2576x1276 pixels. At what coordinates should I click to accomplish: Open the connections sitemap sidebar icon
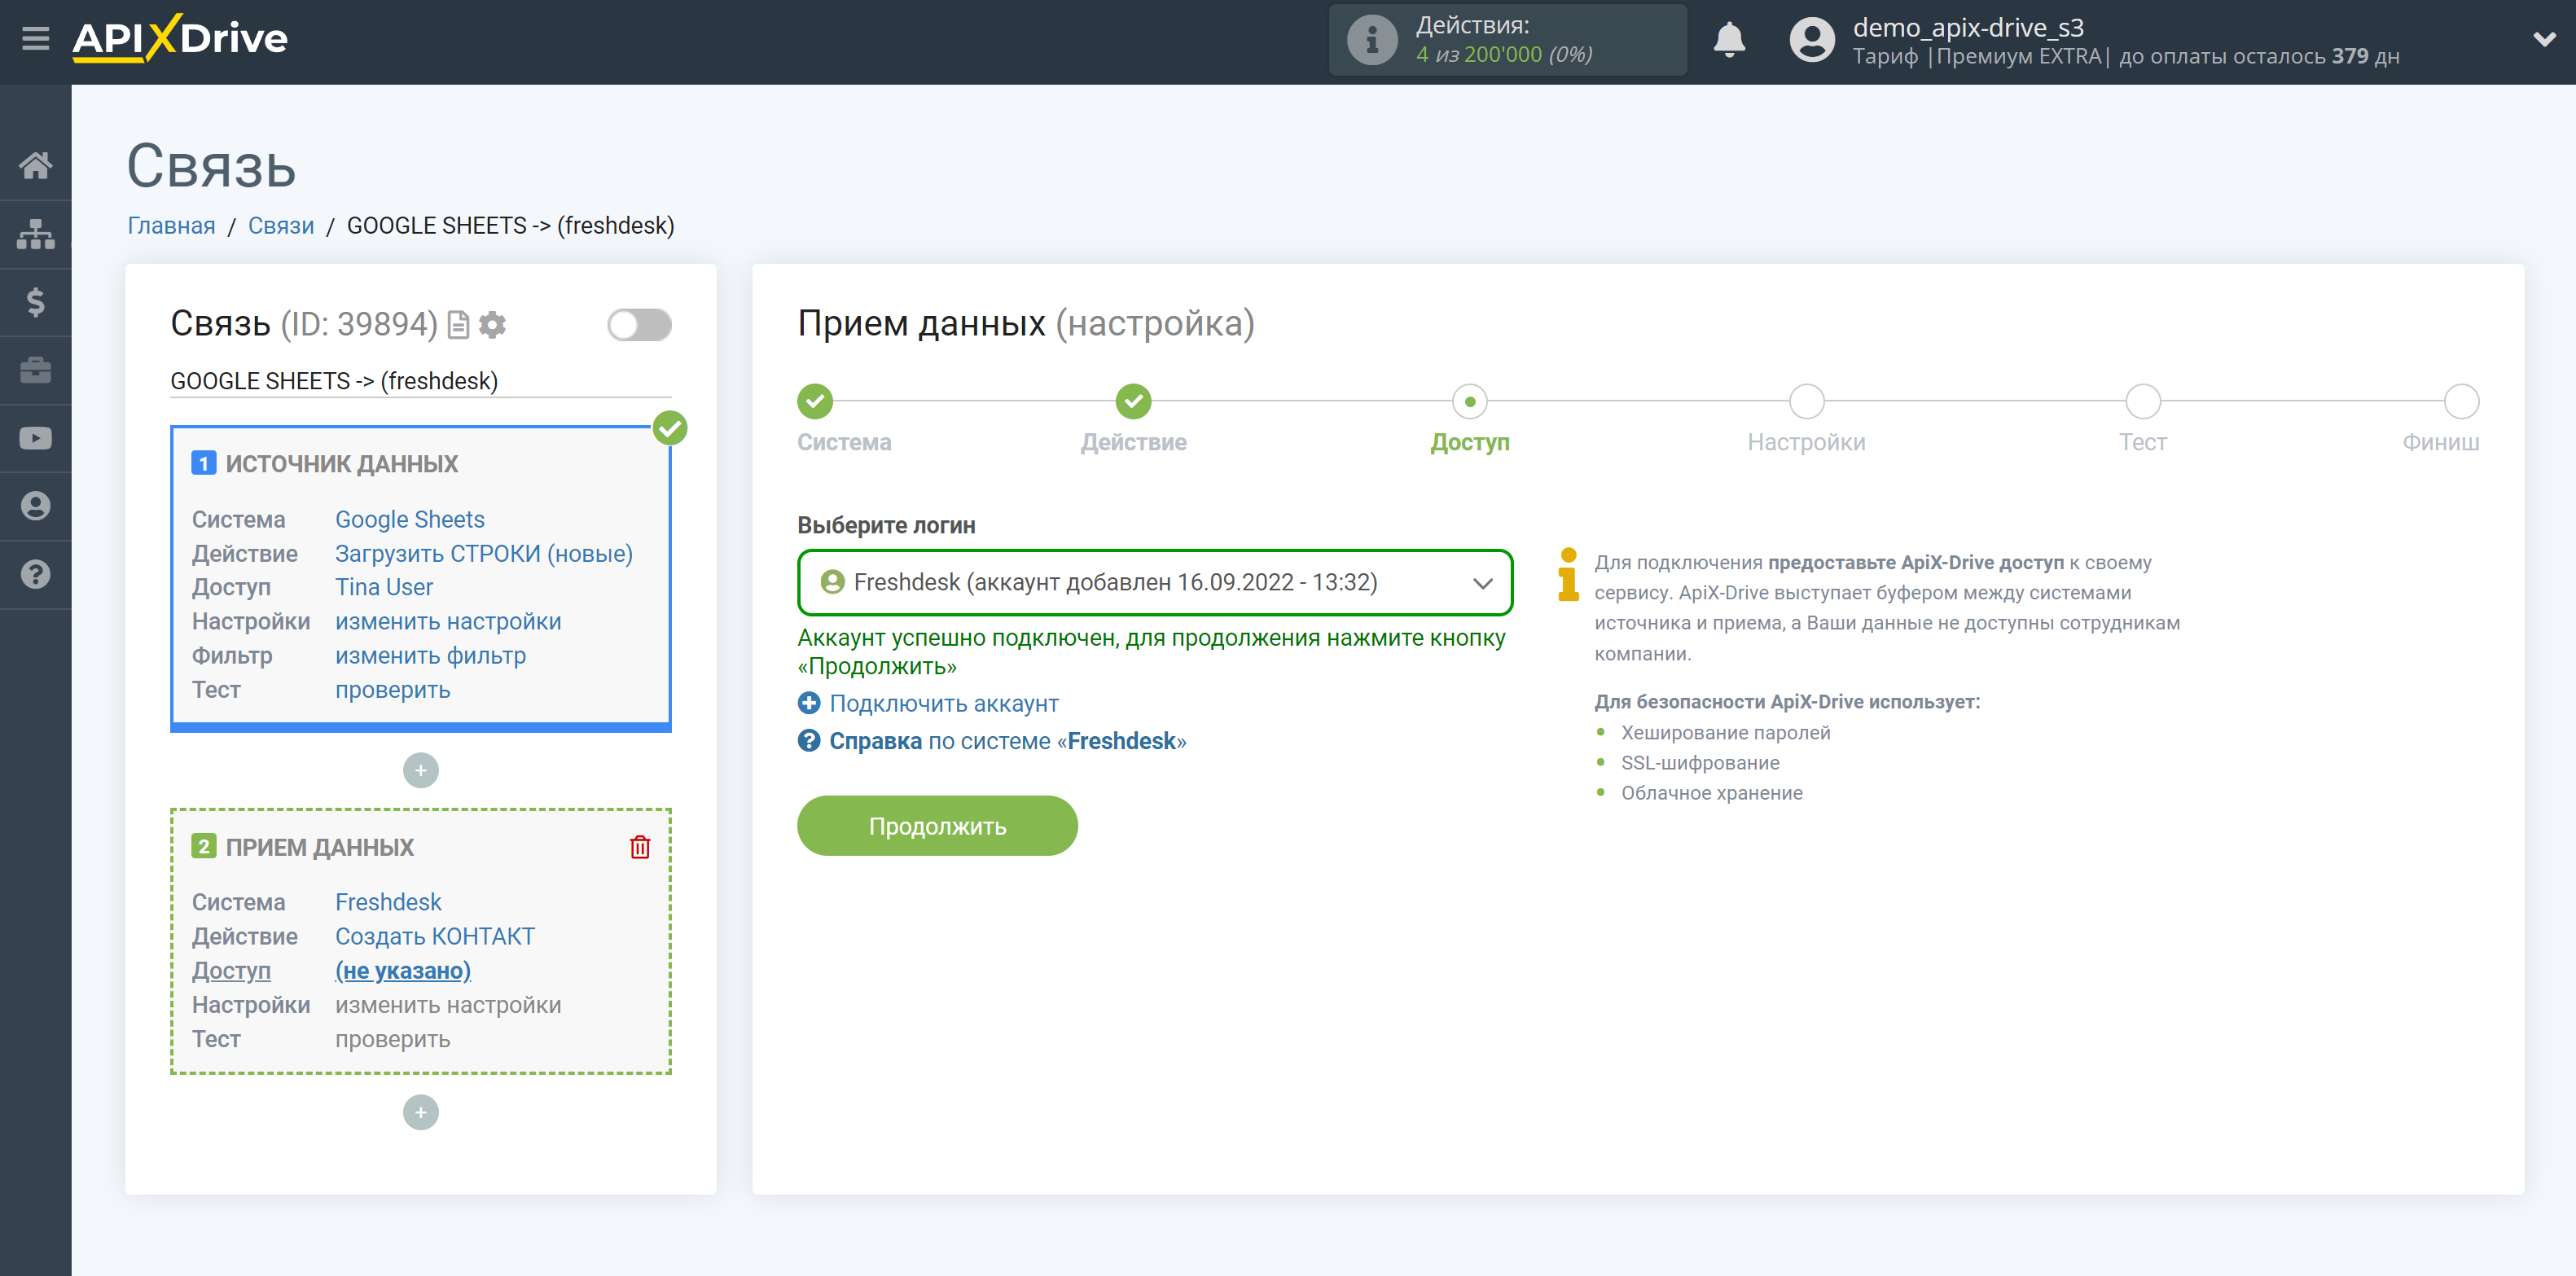(35, 234)
